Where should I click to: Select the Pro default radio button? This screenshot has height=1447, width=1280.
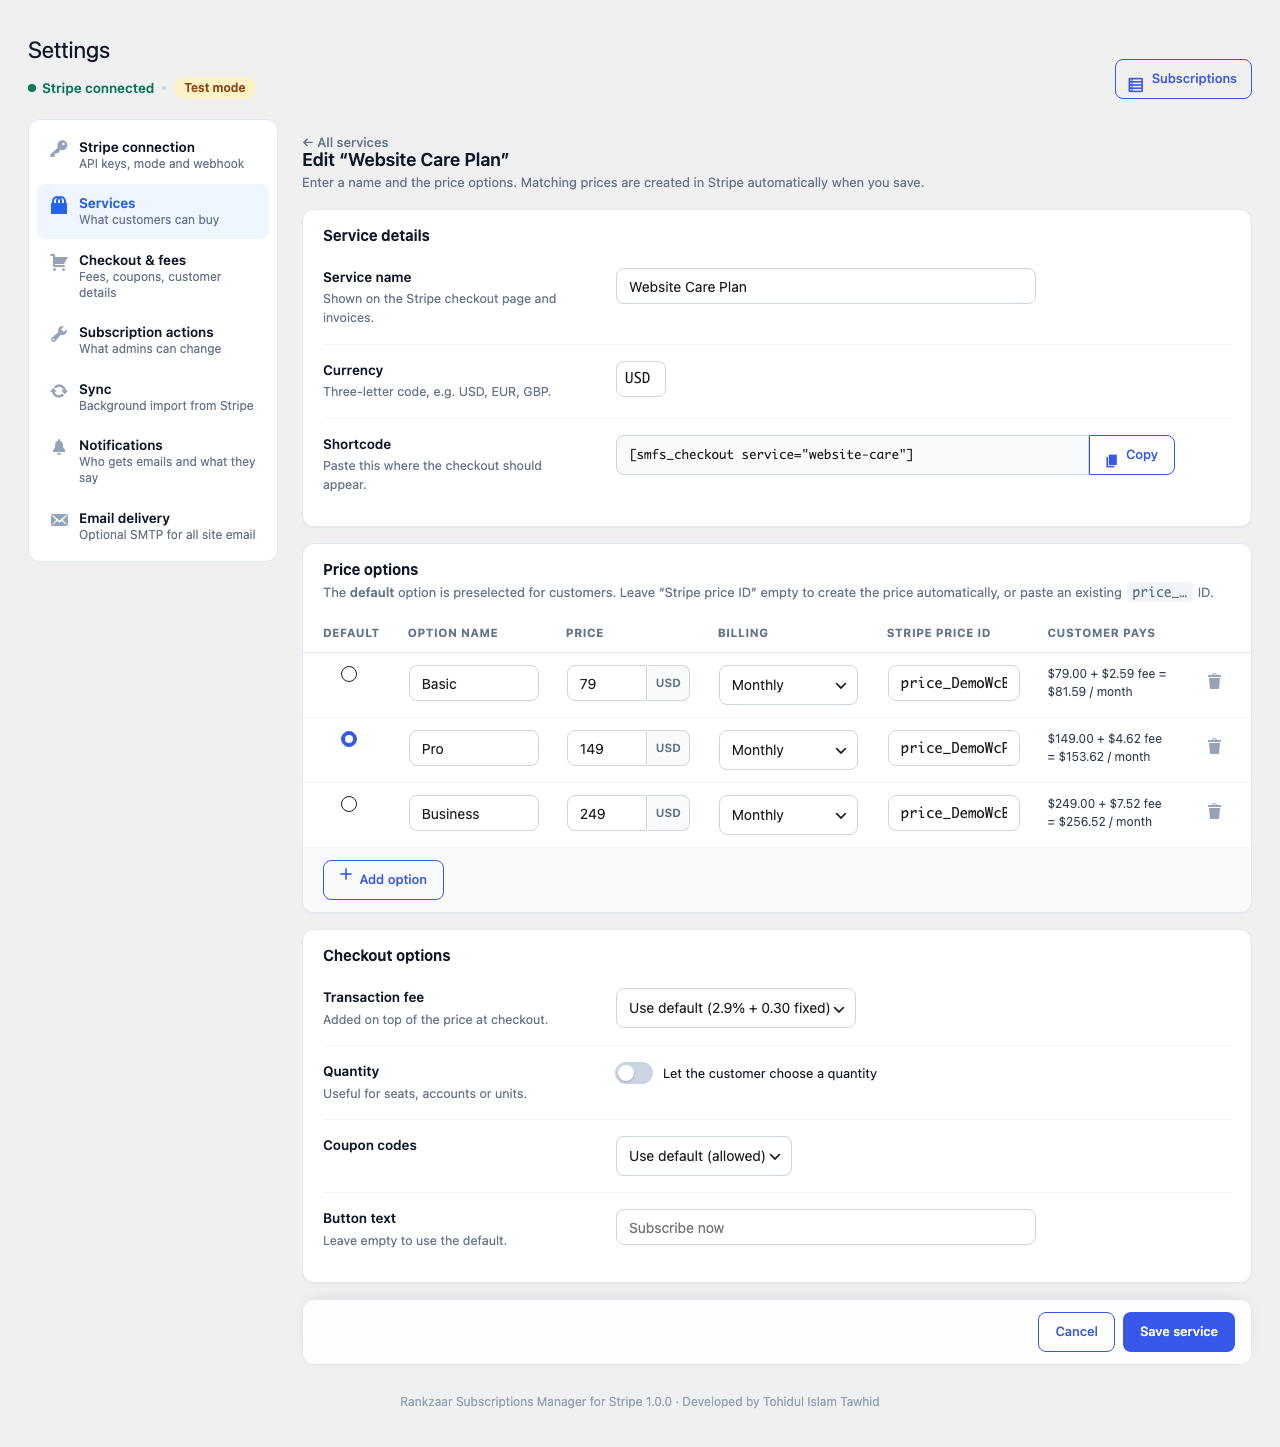349,739
